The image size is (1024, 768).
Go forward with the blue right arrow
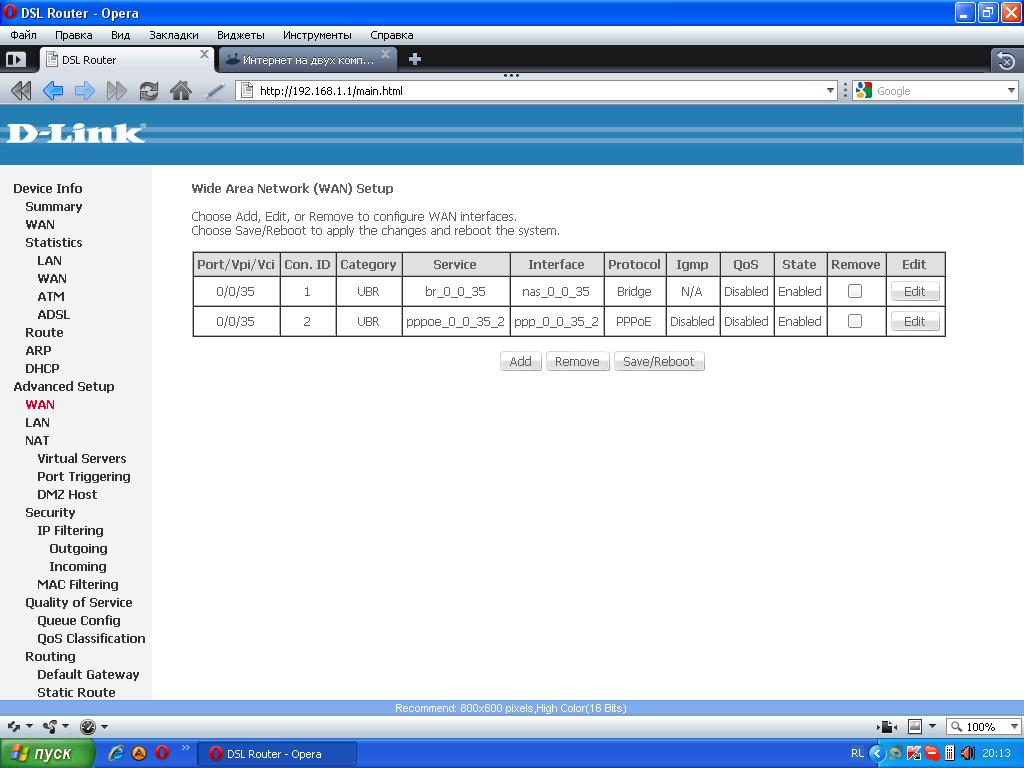85,91
